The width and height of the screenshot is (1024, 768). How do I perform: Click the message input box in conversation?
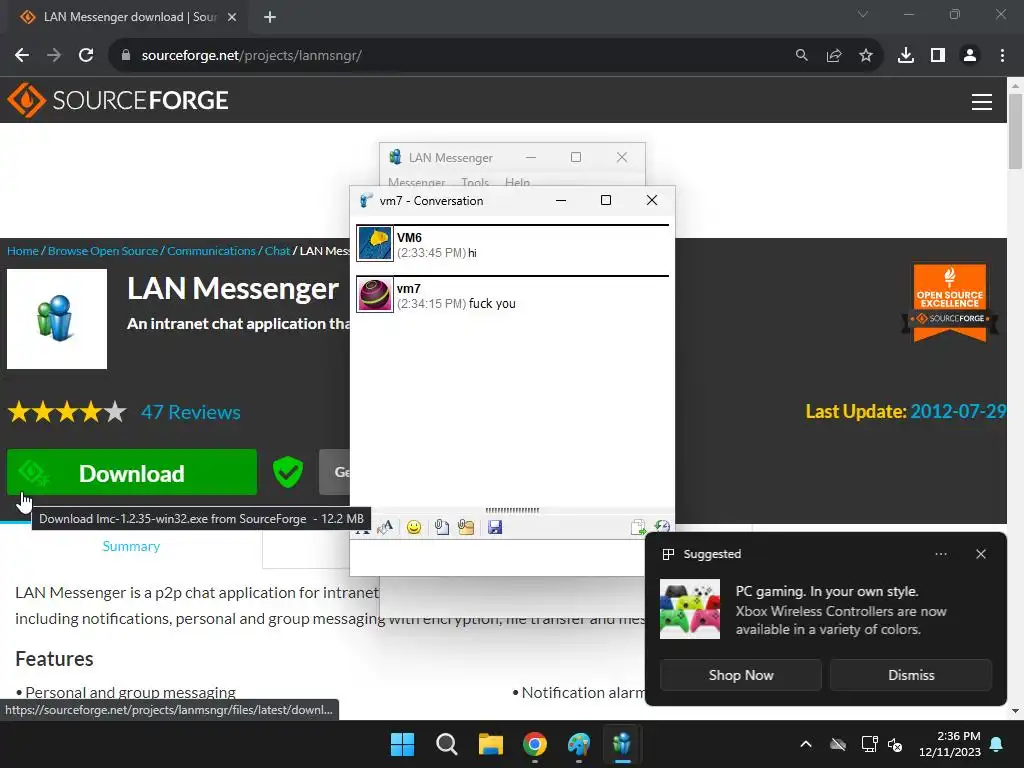coord(497,557)
